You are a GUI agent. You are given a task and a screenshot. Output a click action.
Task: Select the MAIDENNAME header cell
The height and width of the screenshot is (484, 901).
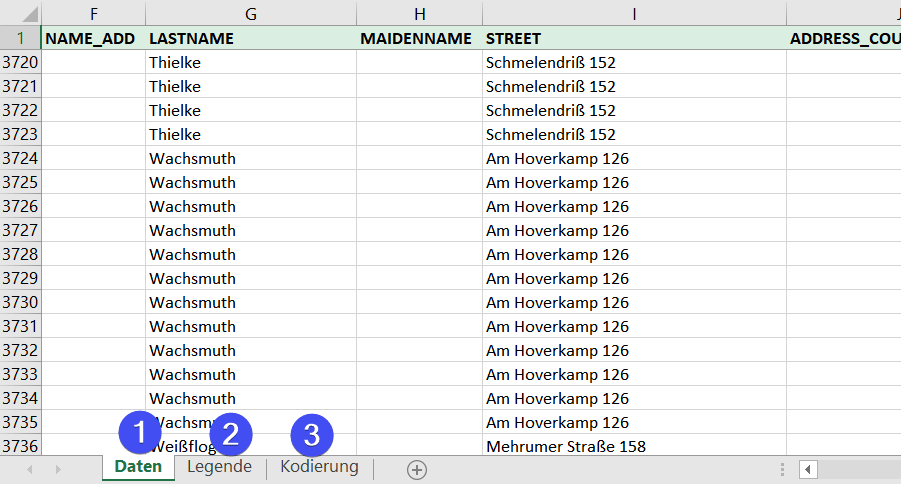pyautogui.click(x=419, y=38)
